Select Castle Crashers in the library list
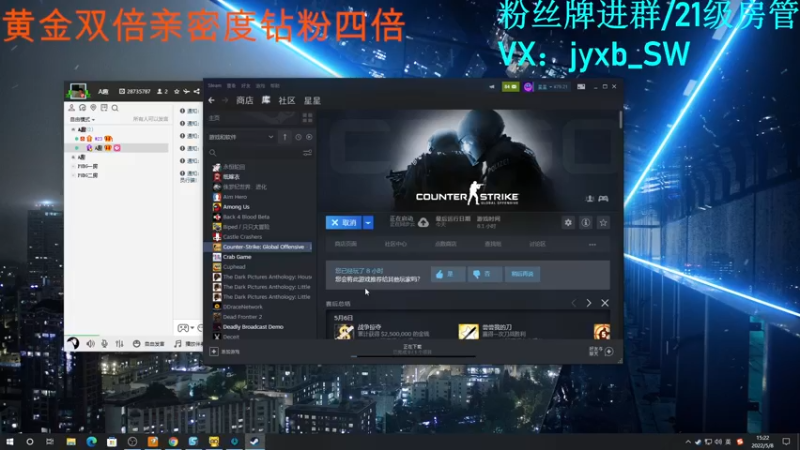This screenshot has height=450, width=800. (242, 237)
